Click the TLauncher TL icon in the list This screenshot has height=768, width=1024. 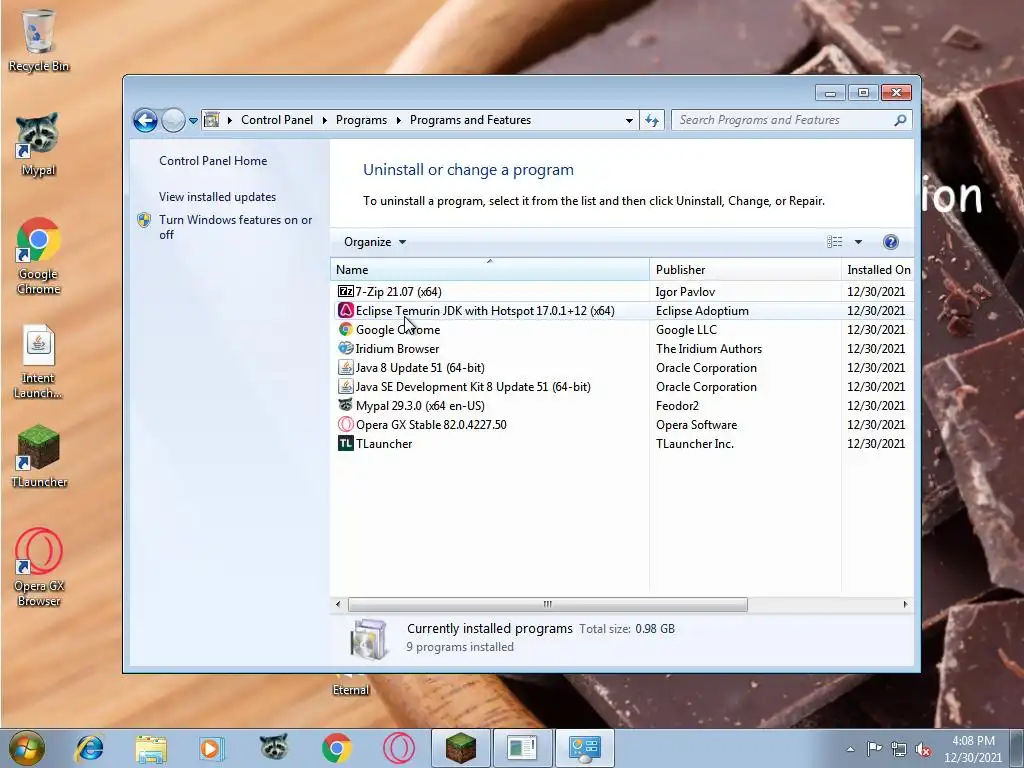[x=345, y=443]
